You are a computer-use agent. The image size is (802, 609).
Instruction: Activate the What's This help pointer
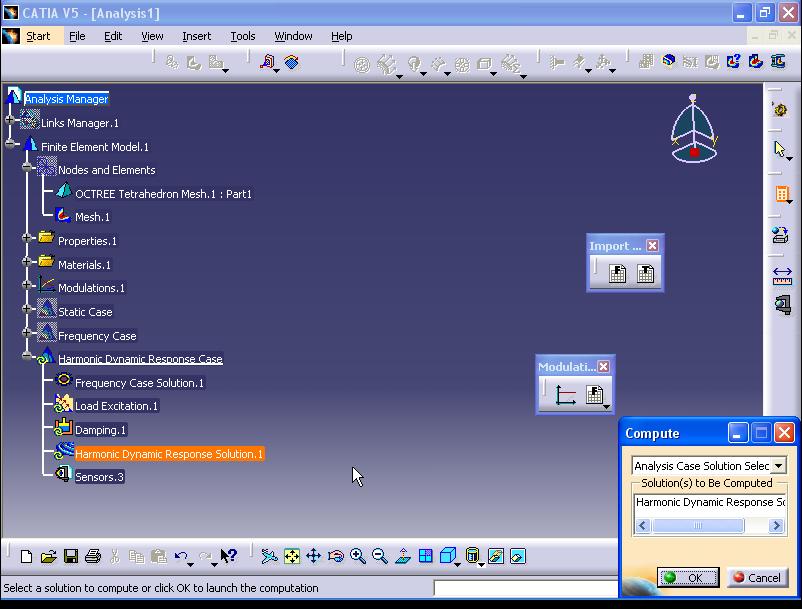pyautogui.click(x=229, y=556)
